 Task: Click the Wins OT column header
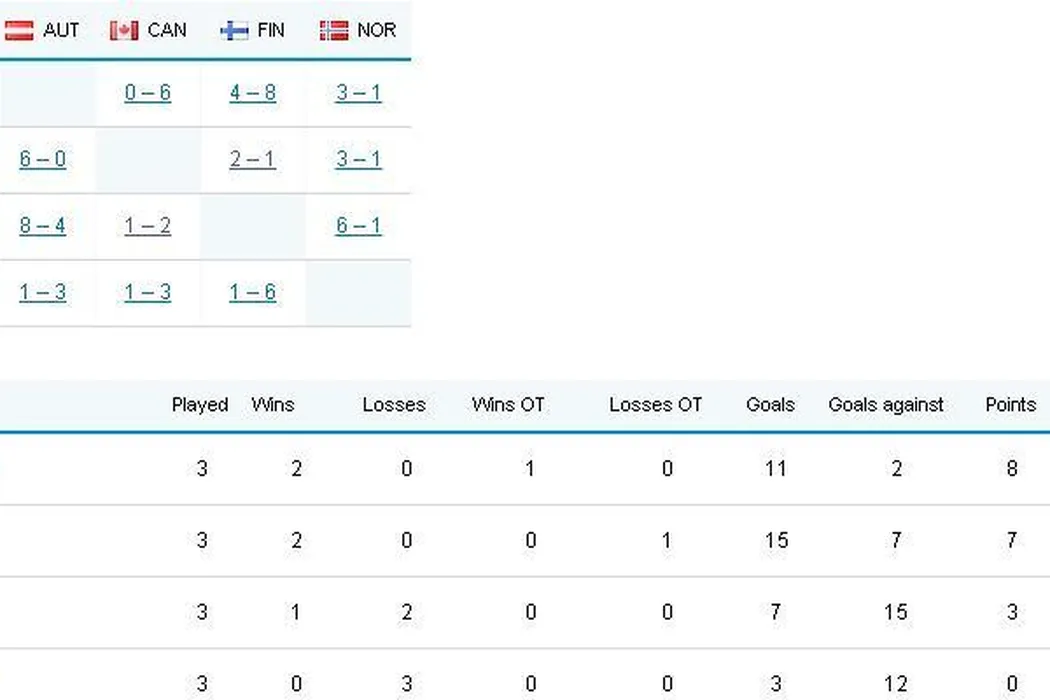(x=508, y=405)
